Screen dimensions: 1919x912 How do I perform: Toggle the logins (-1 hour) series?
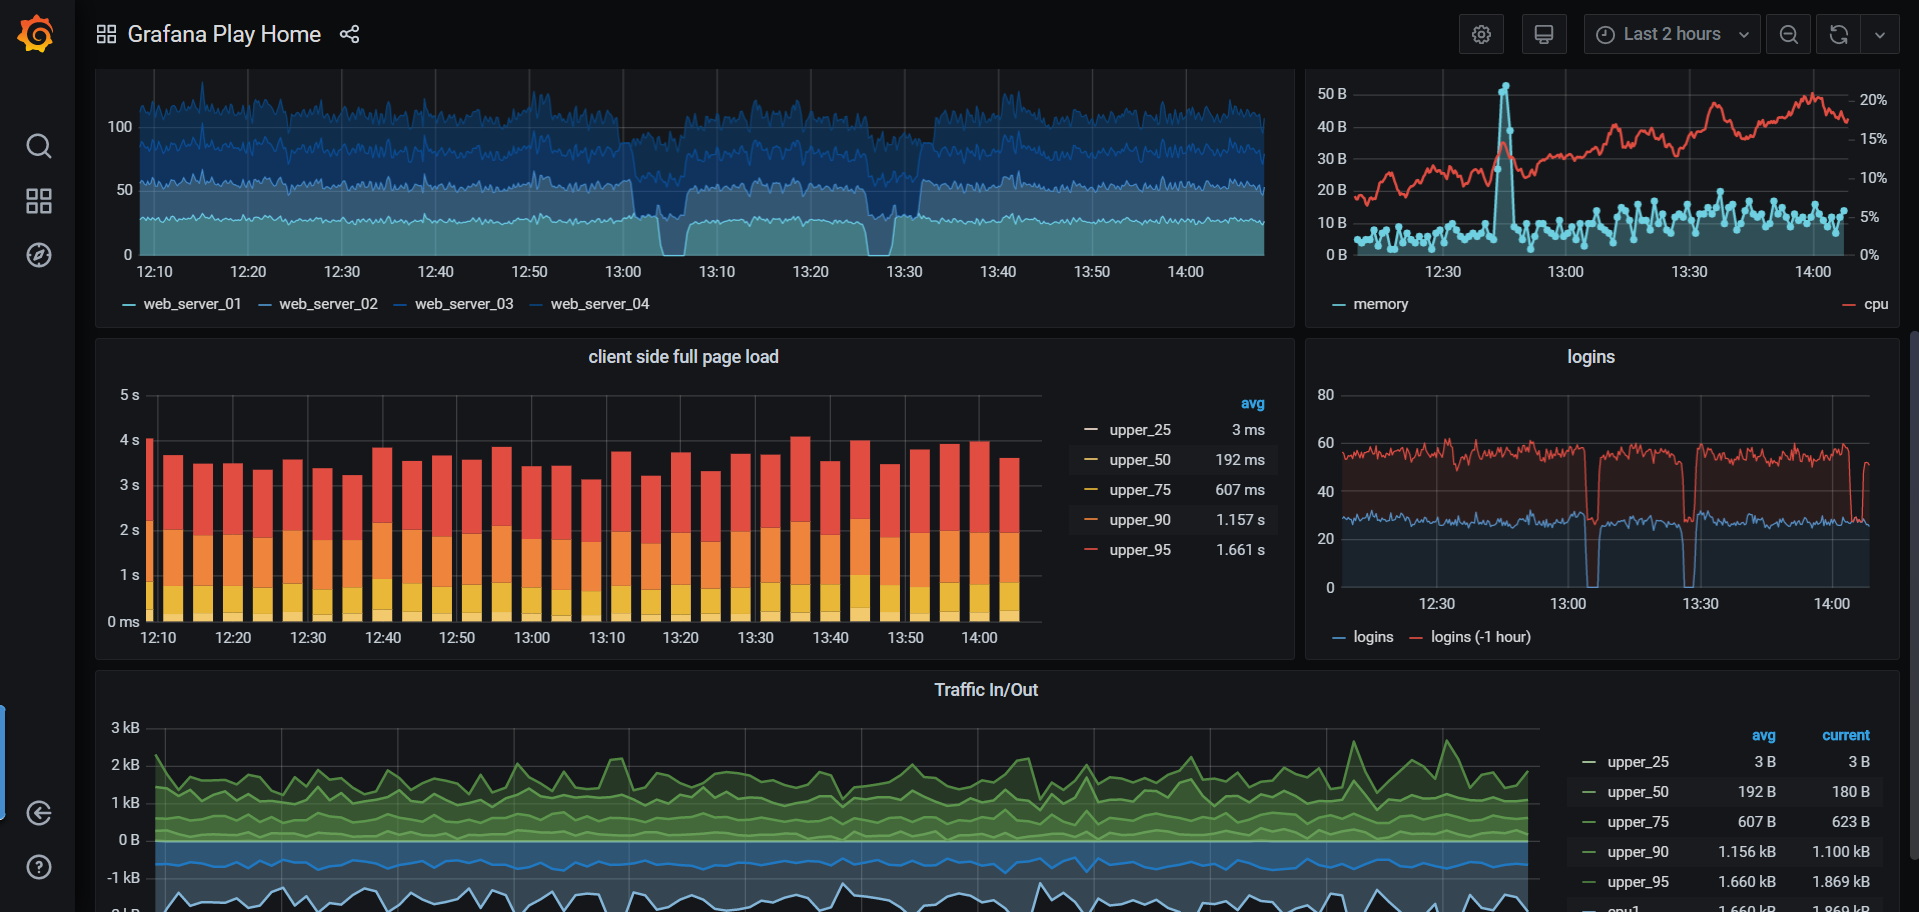1481,636
